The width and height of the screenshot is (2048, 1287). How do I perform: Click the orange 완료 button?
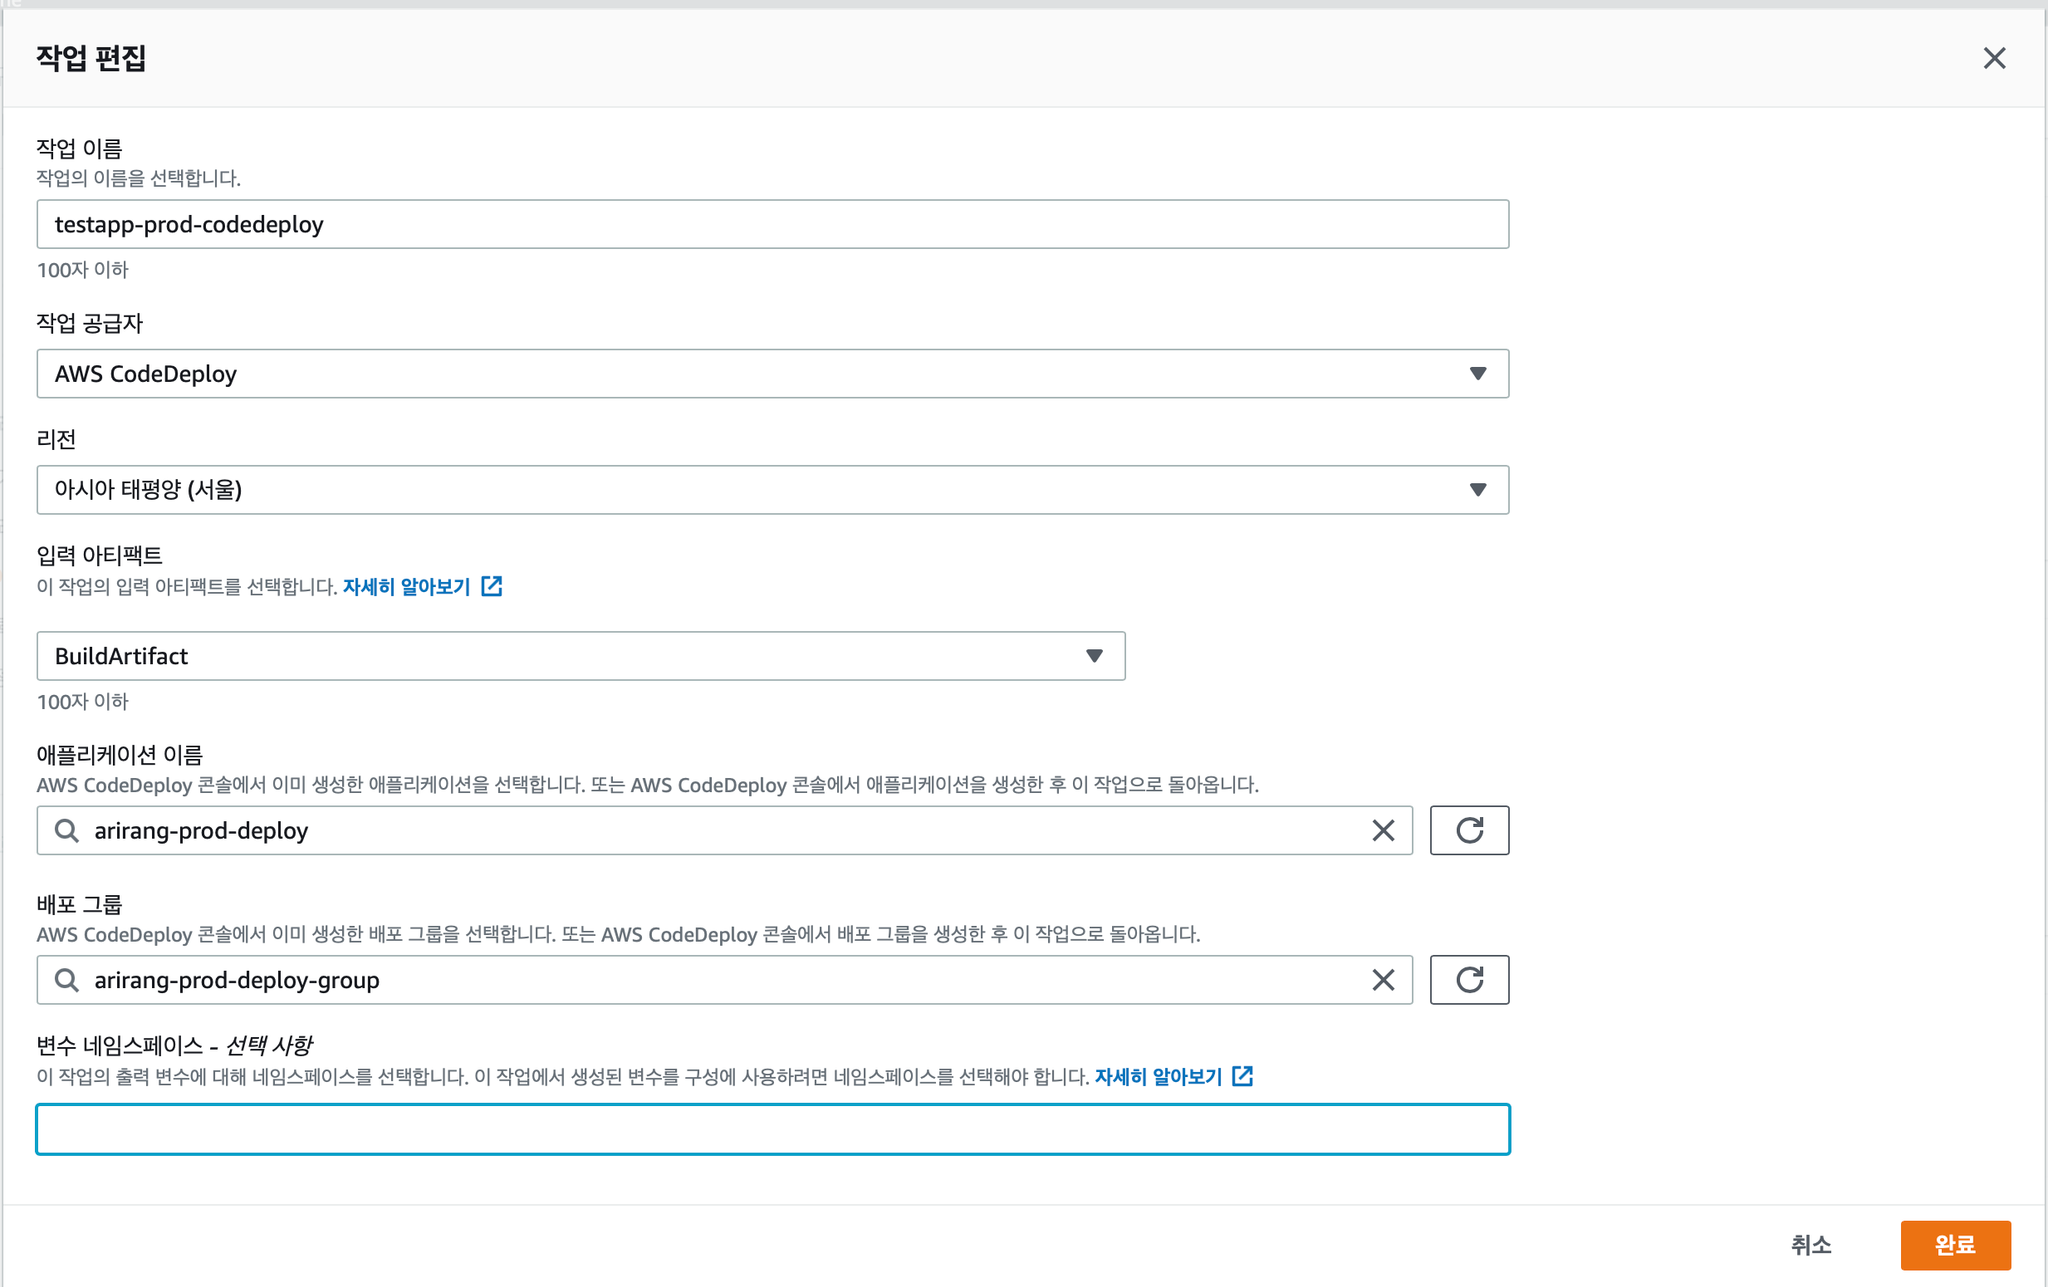point(1955,1245)
